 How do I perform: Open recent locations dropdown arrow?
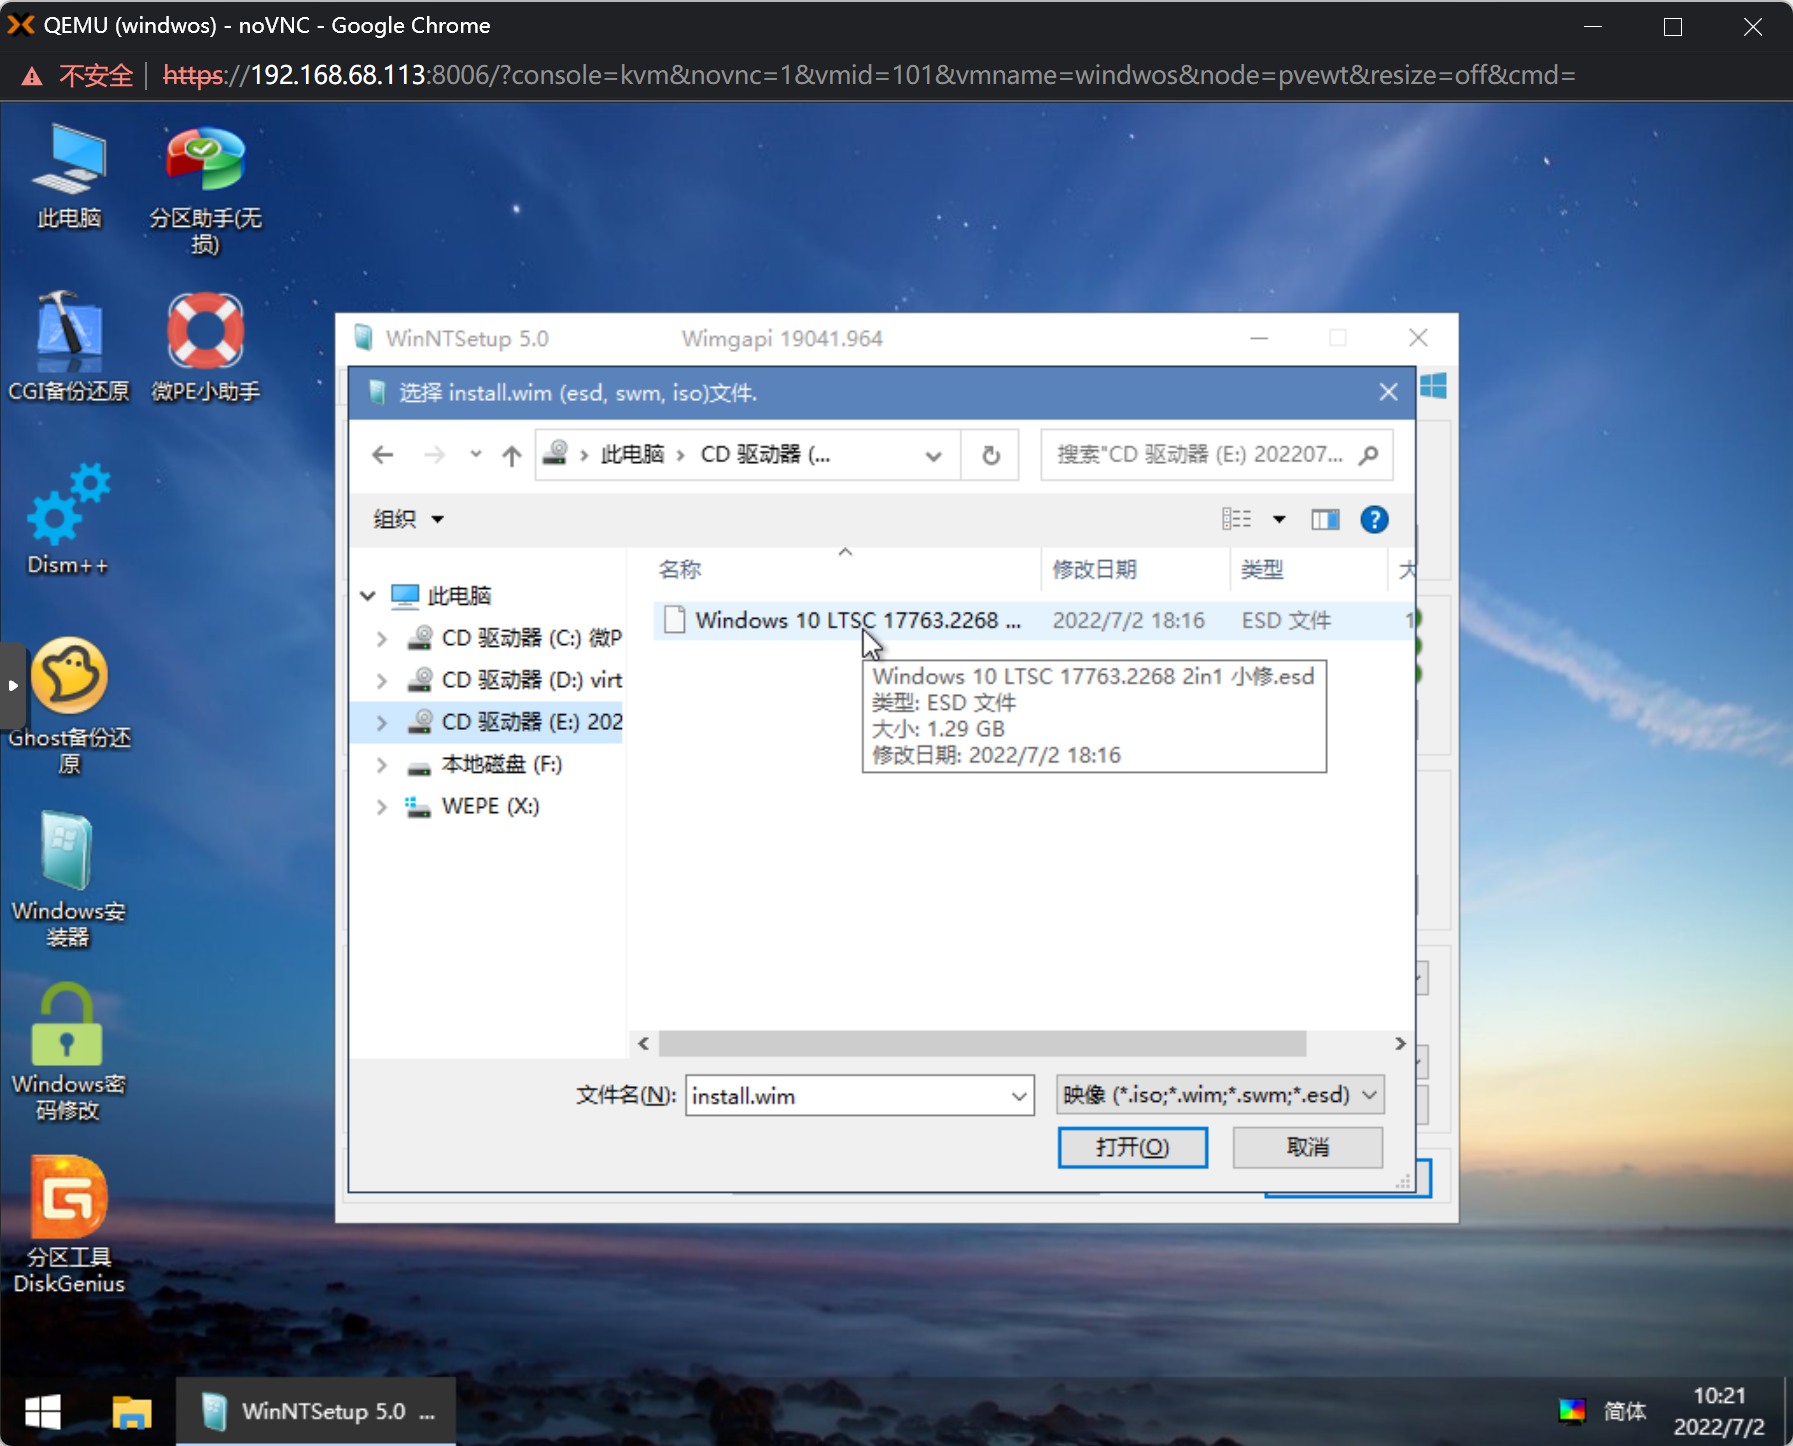point(476,455)
